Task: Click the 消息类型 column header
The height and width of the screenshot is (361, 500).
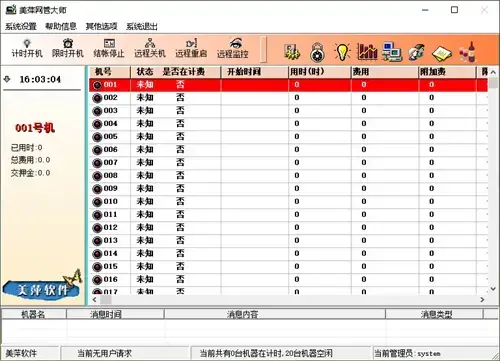Action: [x=434, y=314]
